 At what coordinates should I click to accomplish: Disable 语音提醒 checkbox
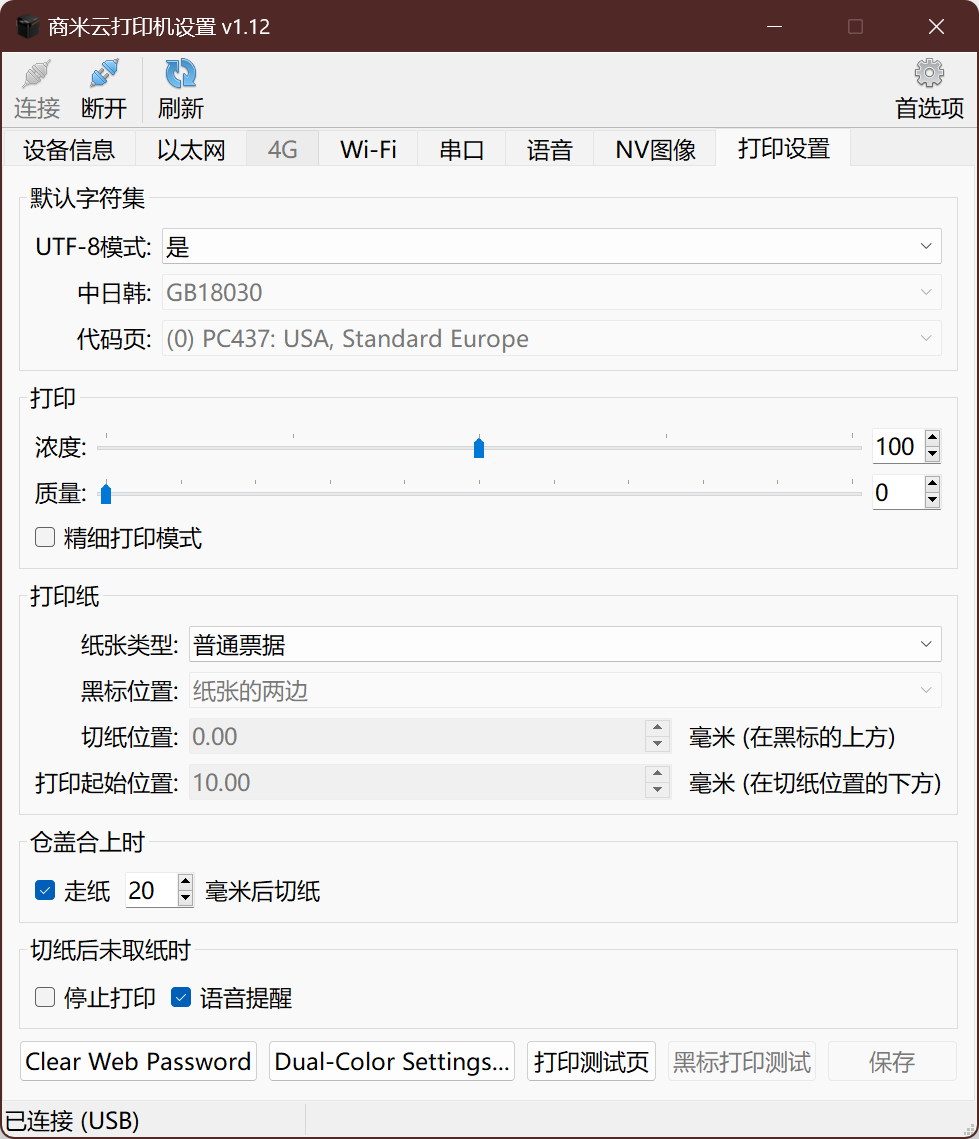(181, 997)
